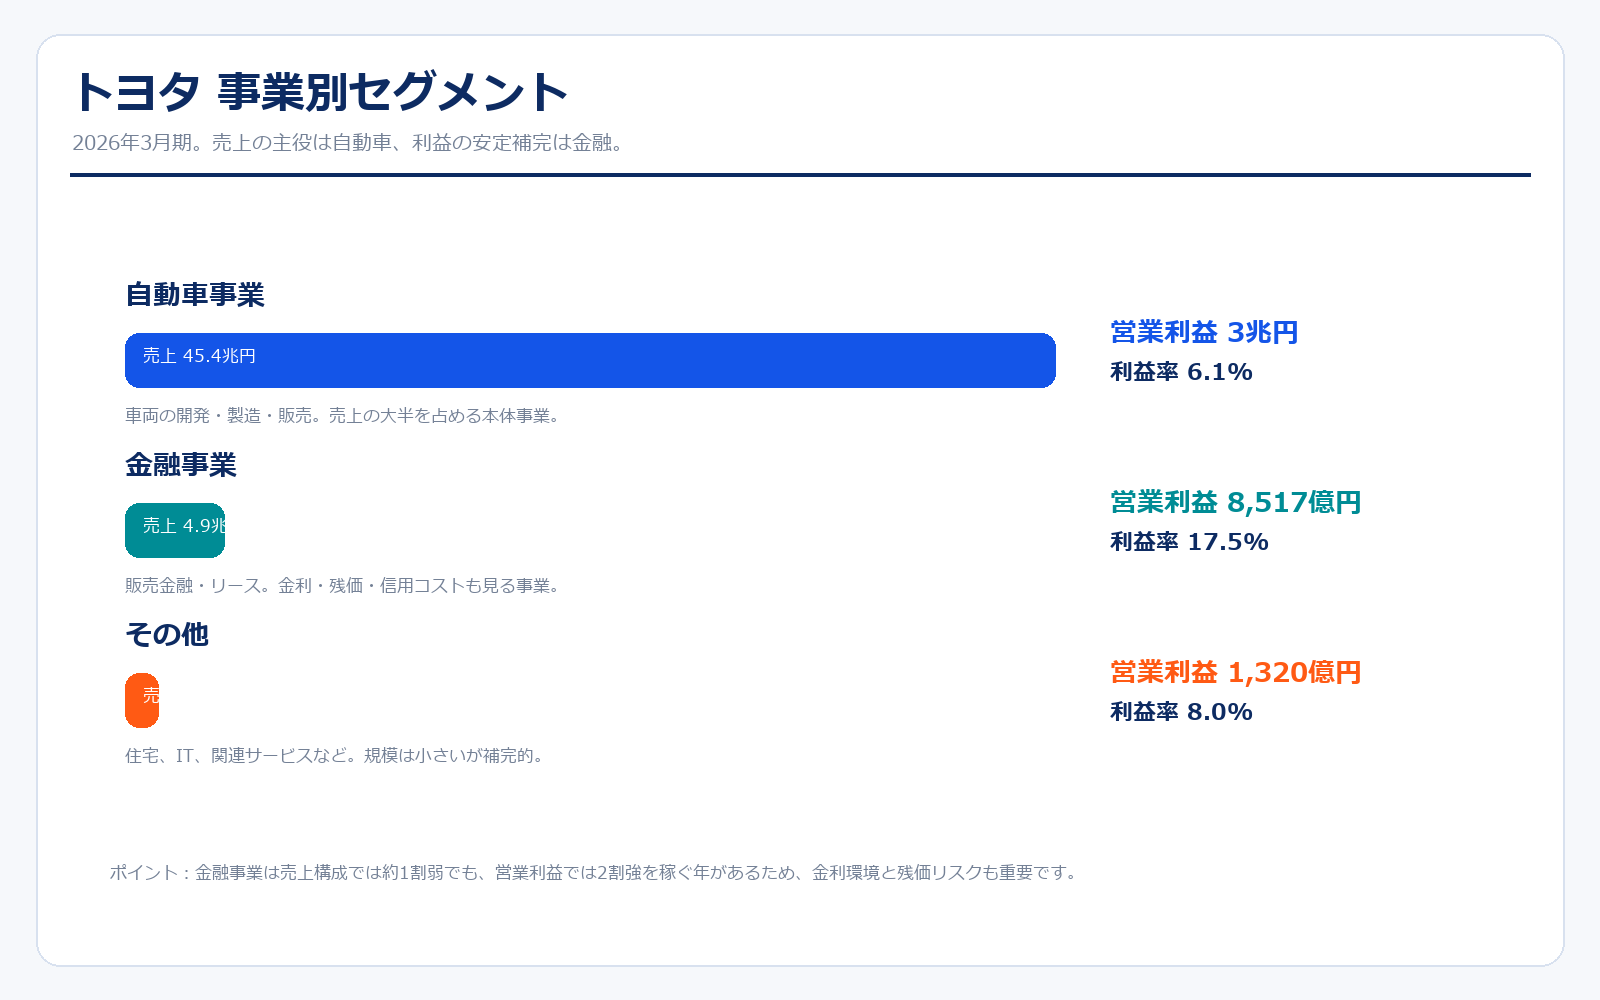Click 利益率 6.1% value
The height and width of the screenshot is (1000, 1600).
click(1181, 372)
